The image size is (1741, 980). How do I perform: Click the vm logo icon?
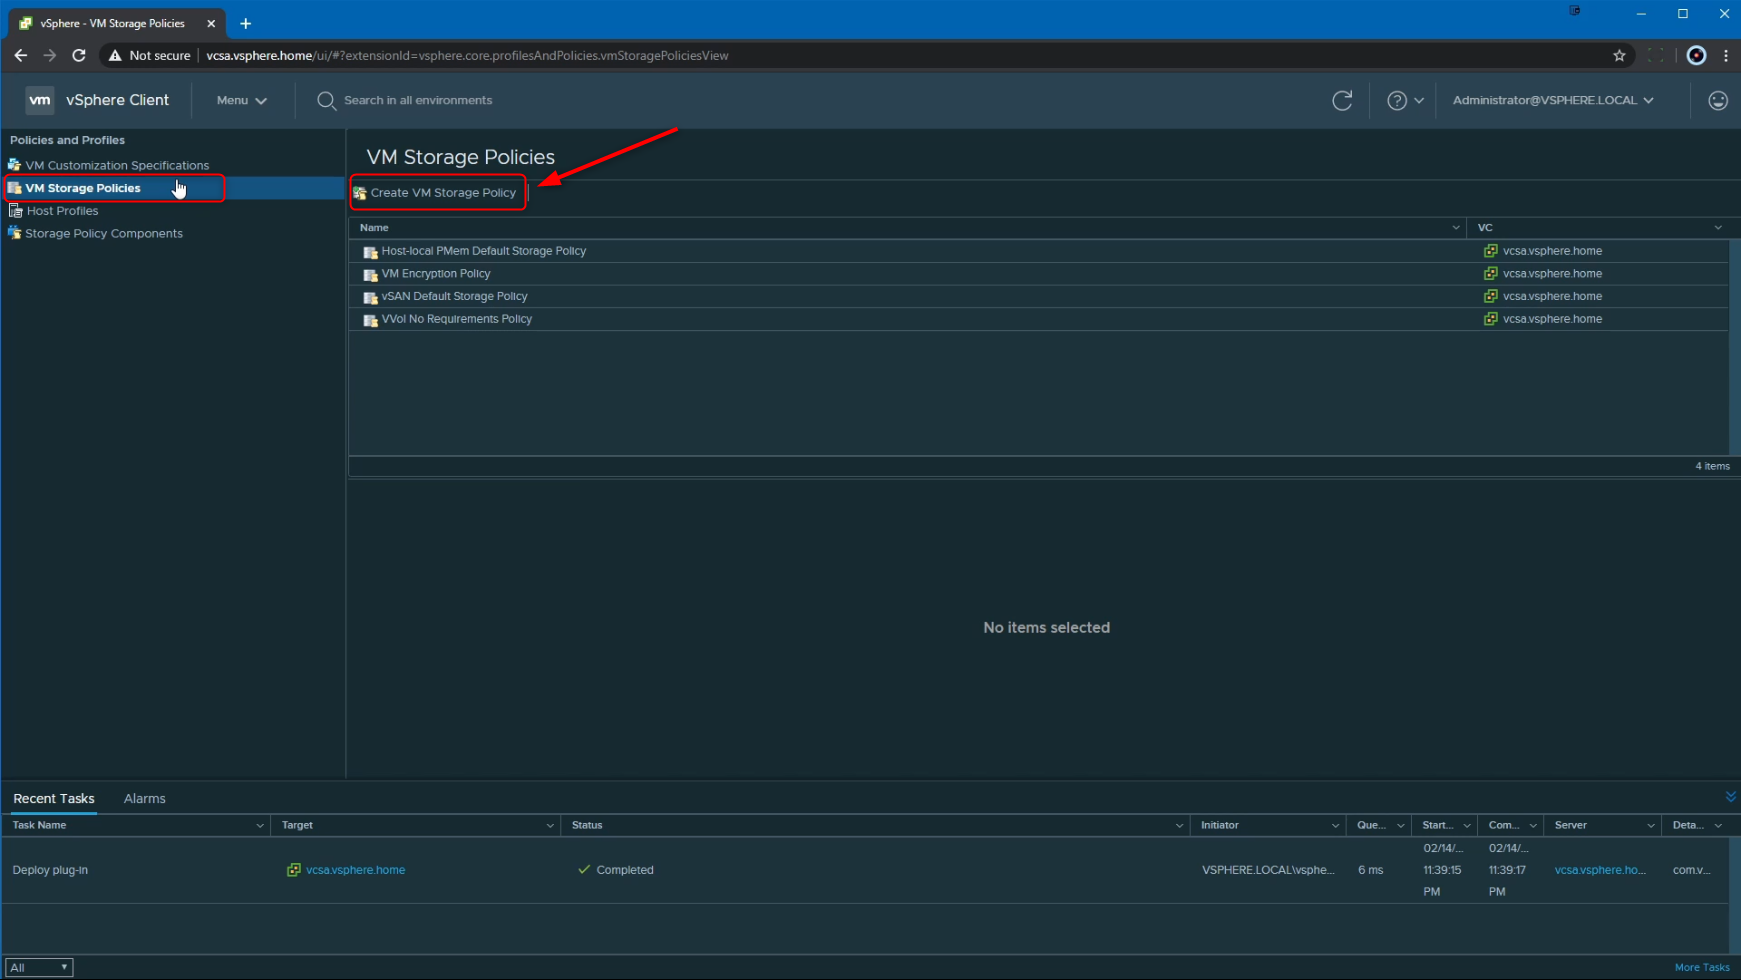(x=40, y=100)
